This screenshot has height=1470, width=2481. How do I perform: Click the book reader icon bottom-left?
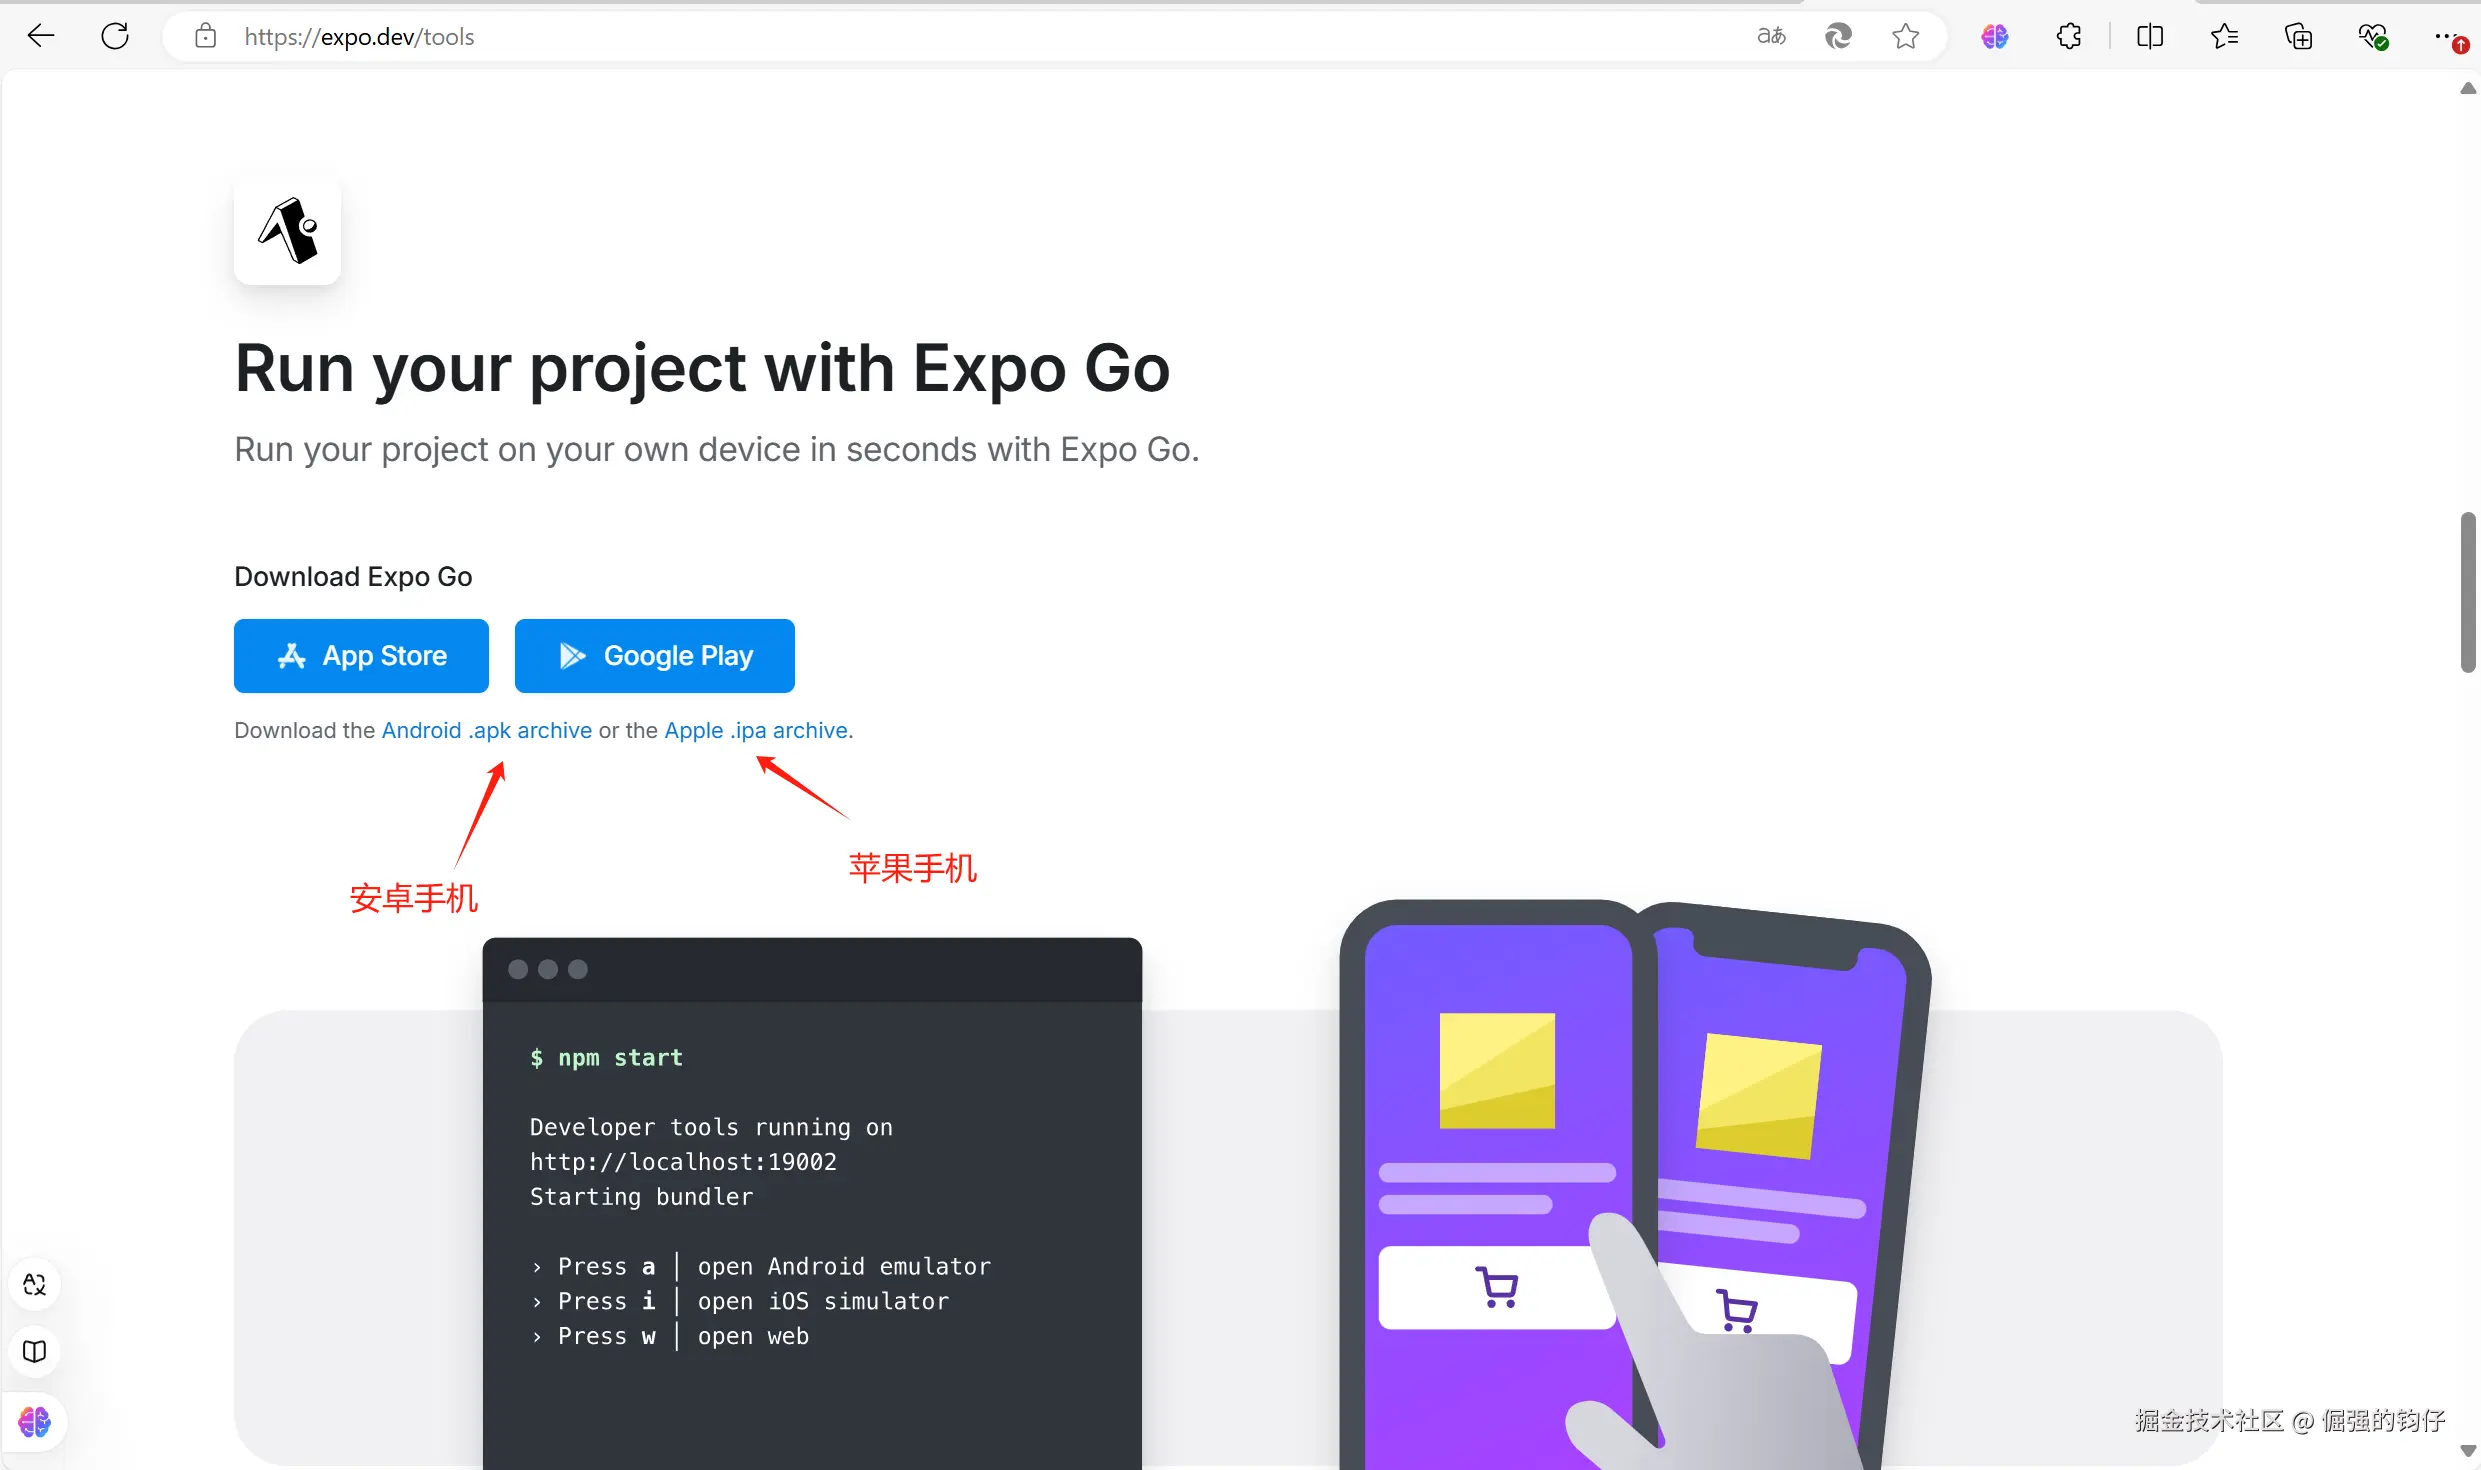point(35,1352)
